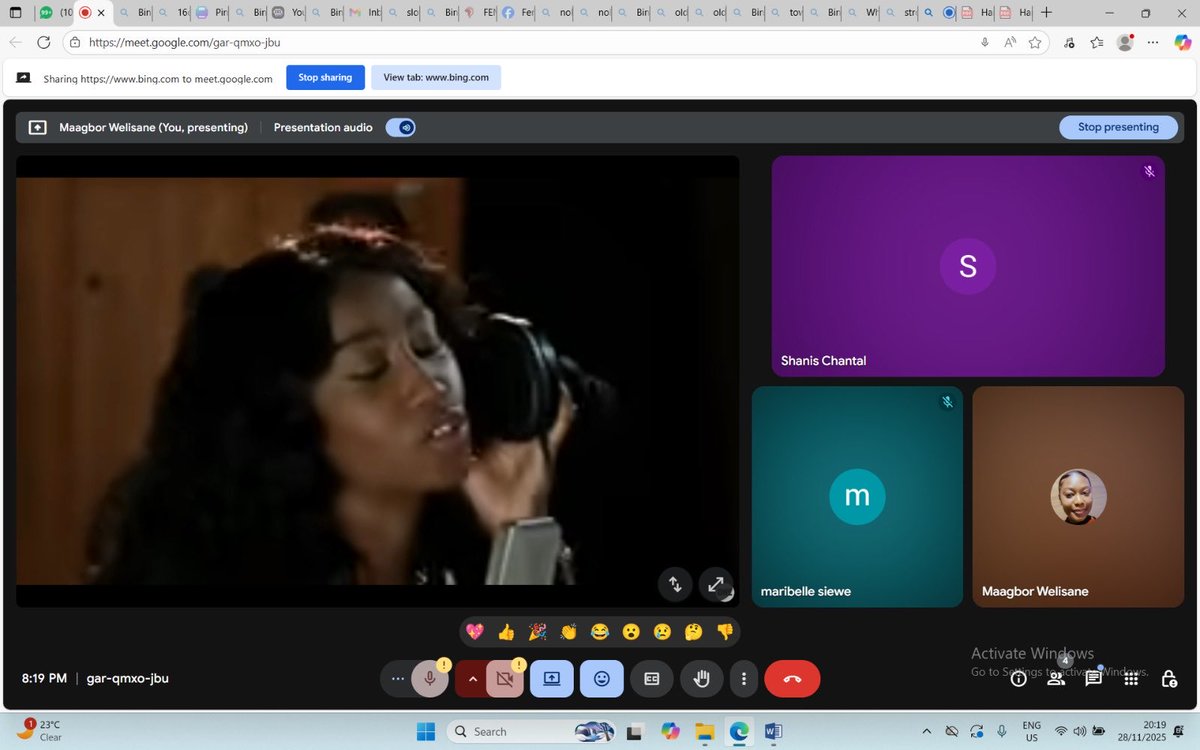Send sad face reaction
The height and width of the screenshot is (750, 1200).
[662, 632]
